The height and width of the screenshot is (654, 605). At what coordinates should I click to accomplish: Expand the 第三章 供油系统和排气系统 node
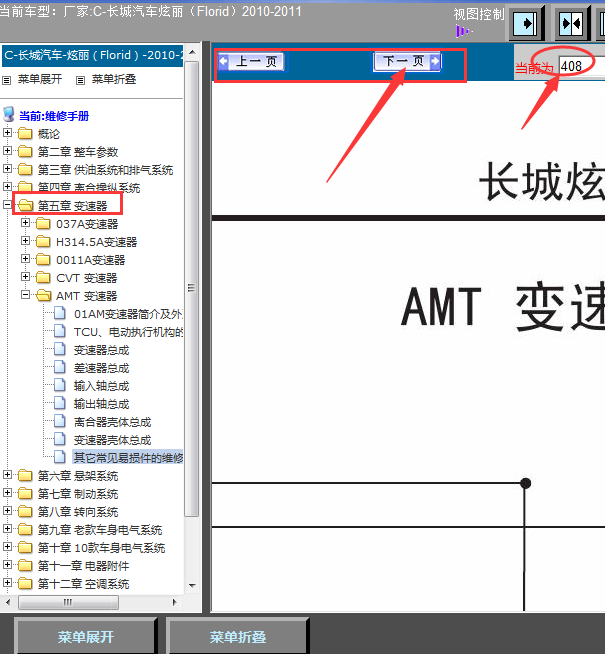[x=7, y=169]
